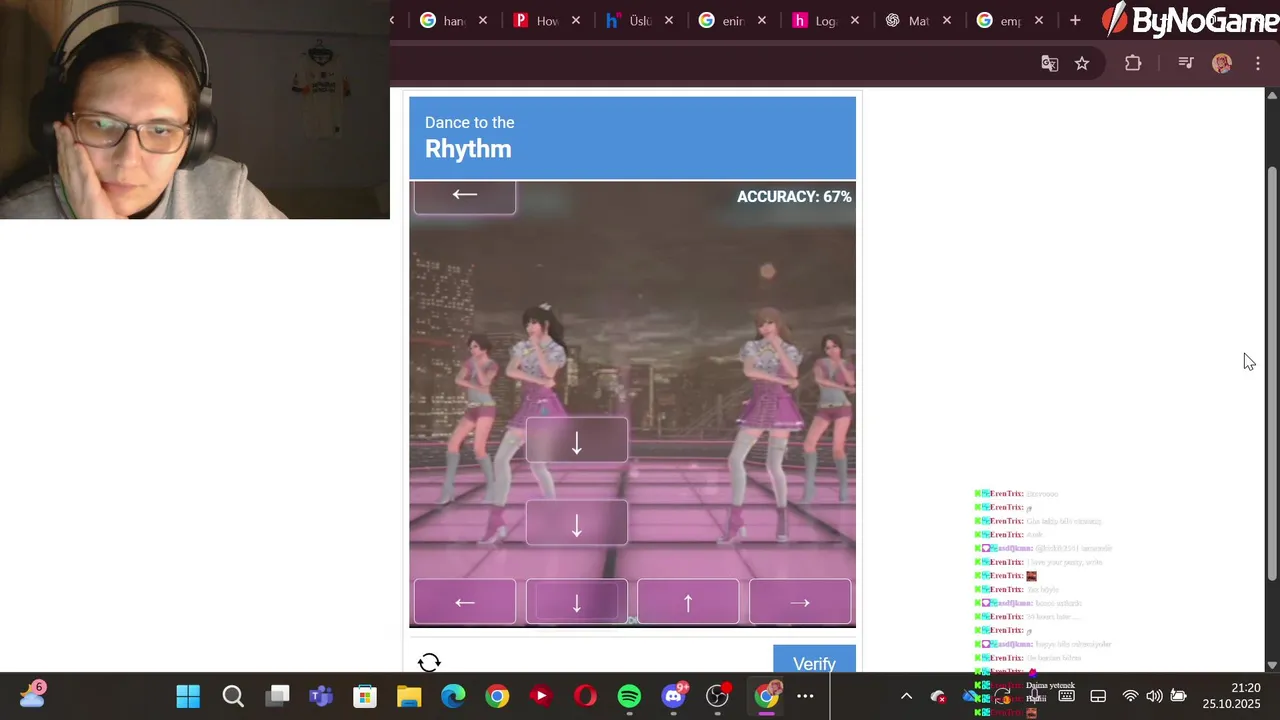This screenshot has height=720, width=1280.
Task: Open the Chrome extensions puzzle icon
Action: [1133, 63]
